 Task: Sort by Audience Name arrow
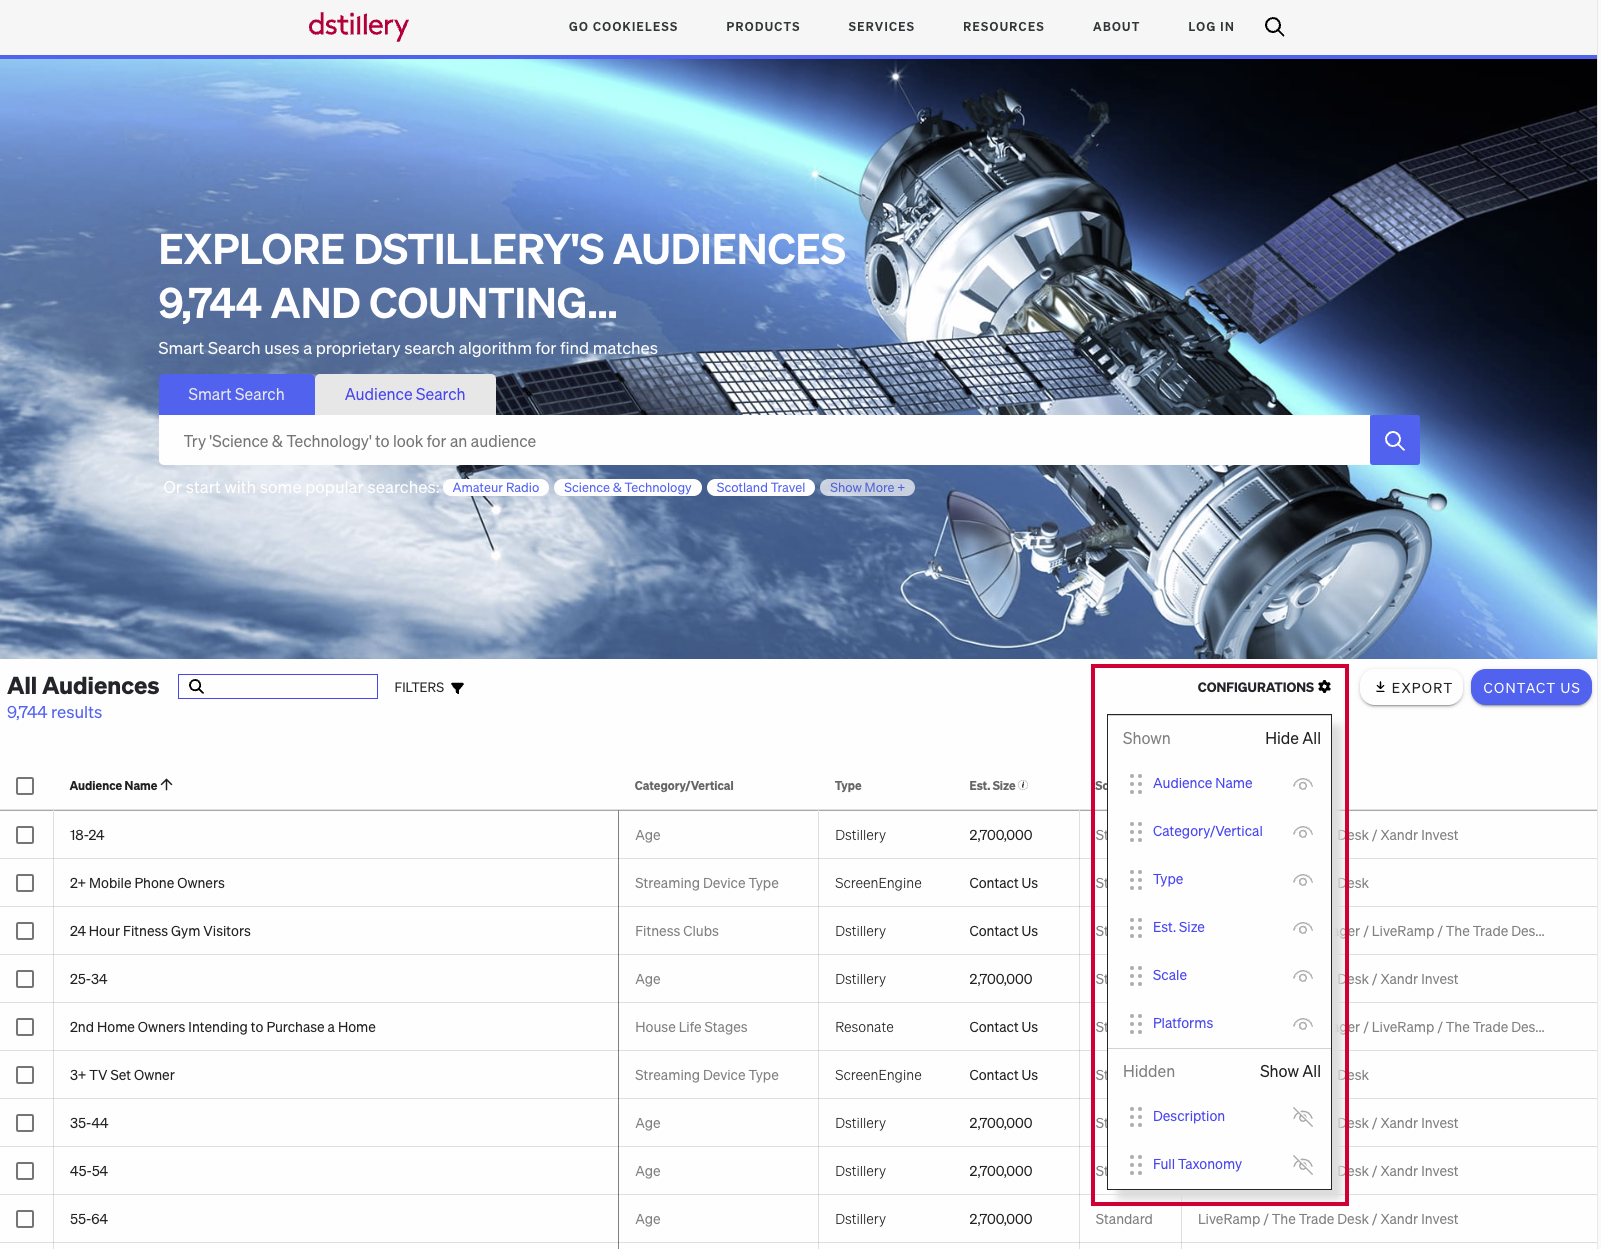(167, 785)
